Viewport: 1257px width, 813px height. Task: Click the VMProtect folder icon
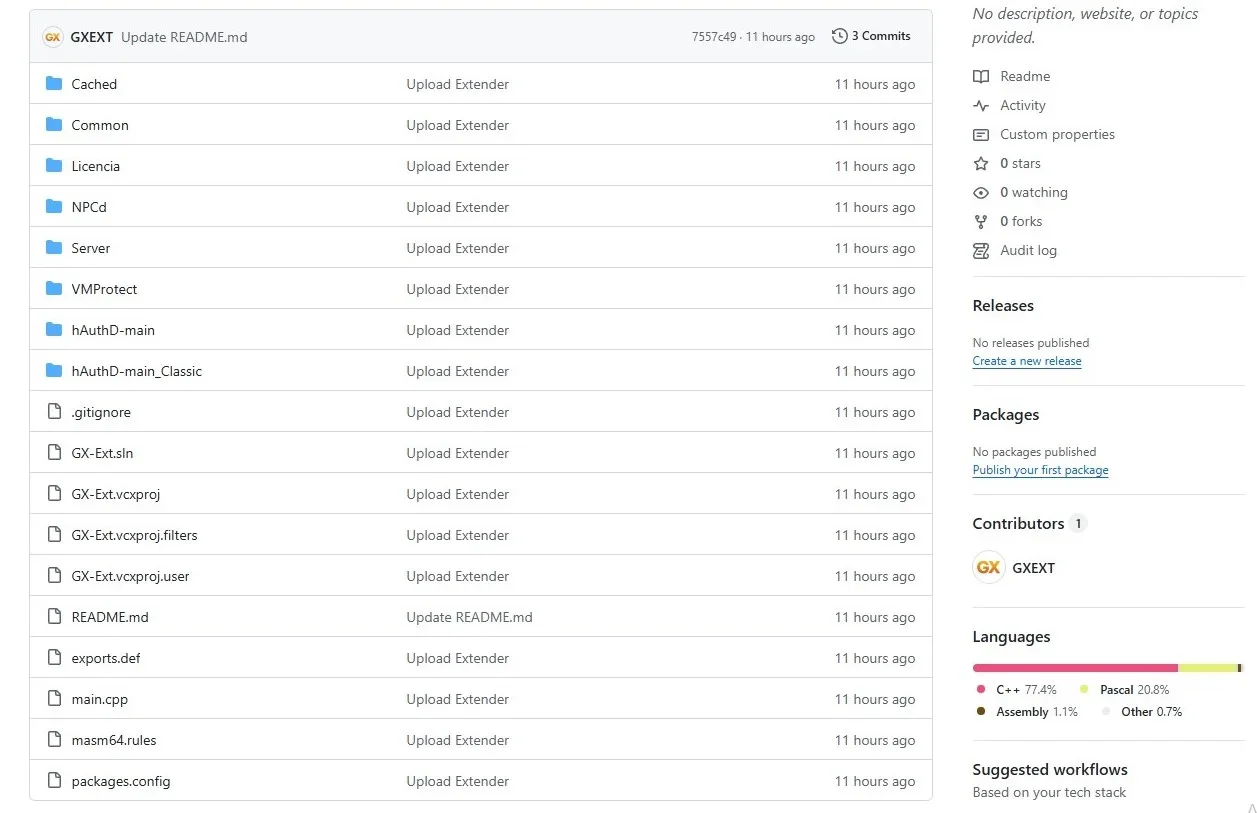[54, 289]
